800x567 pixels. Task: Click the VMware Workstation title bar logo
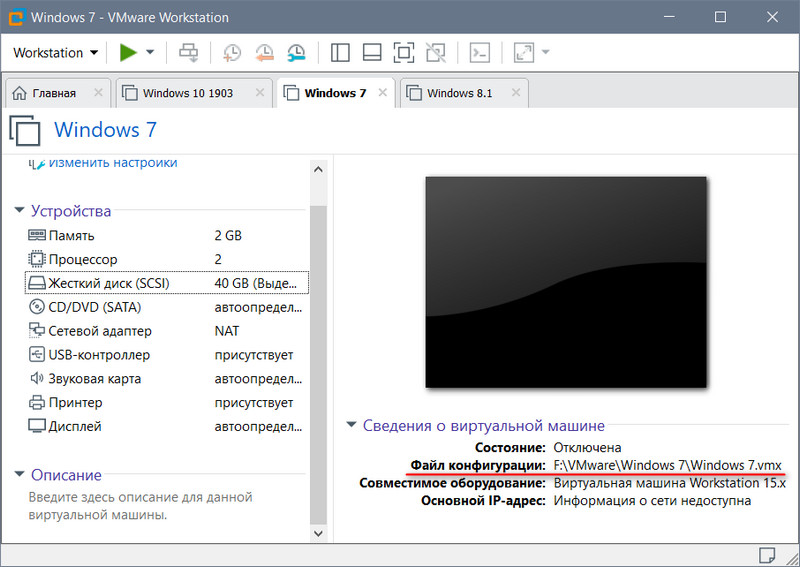click(16, 17)
